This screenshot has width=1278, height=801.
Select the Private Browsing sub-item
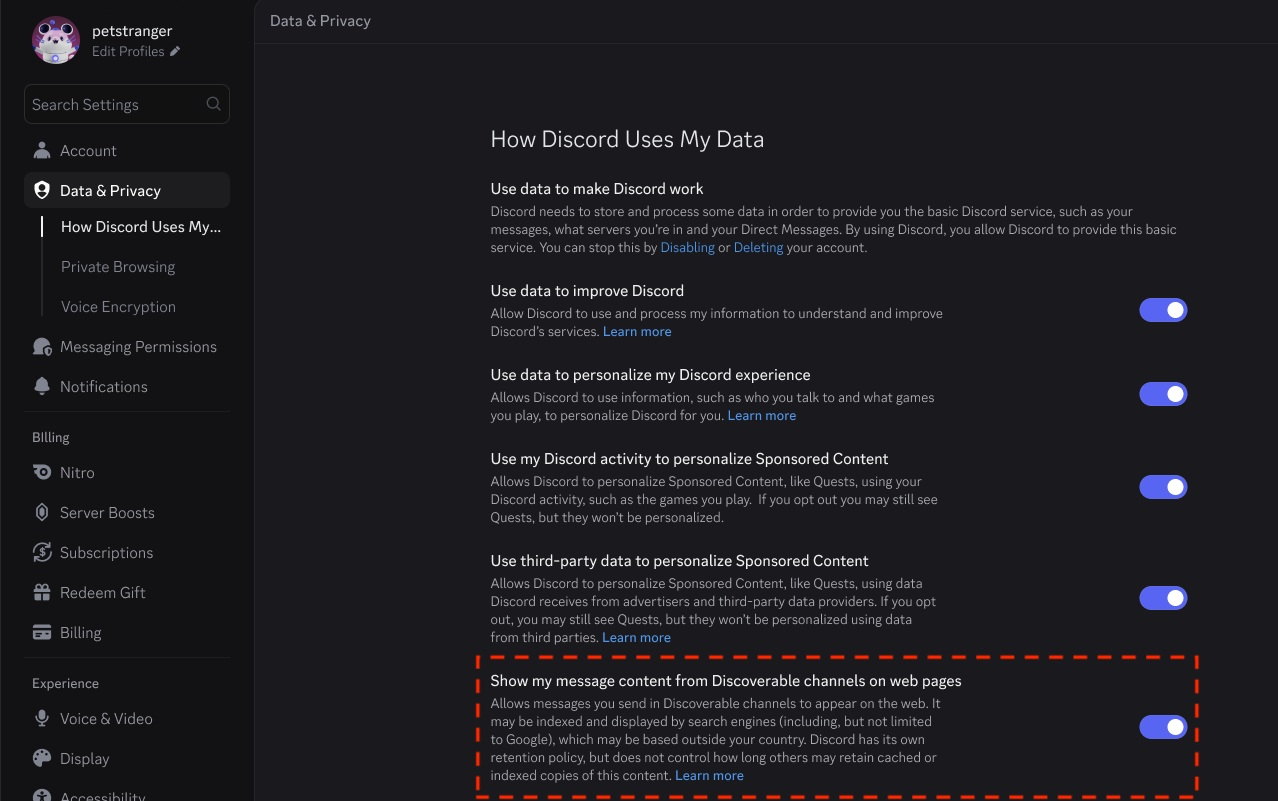tap(118, 267)
